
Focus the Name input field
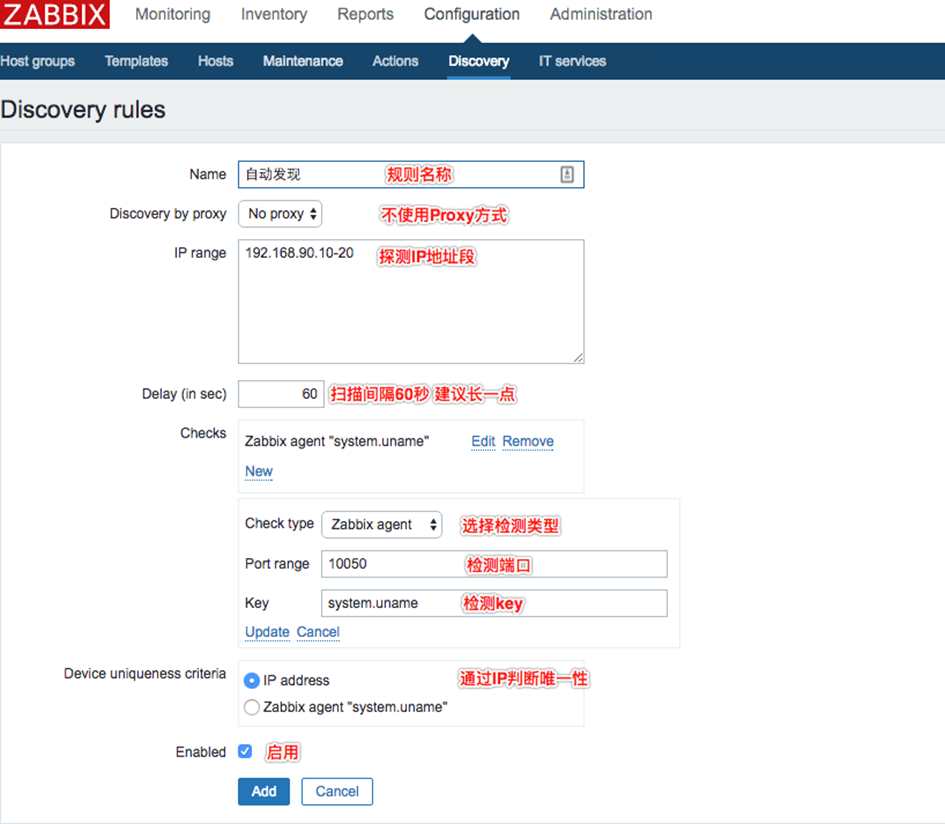(x=411, y=174)
